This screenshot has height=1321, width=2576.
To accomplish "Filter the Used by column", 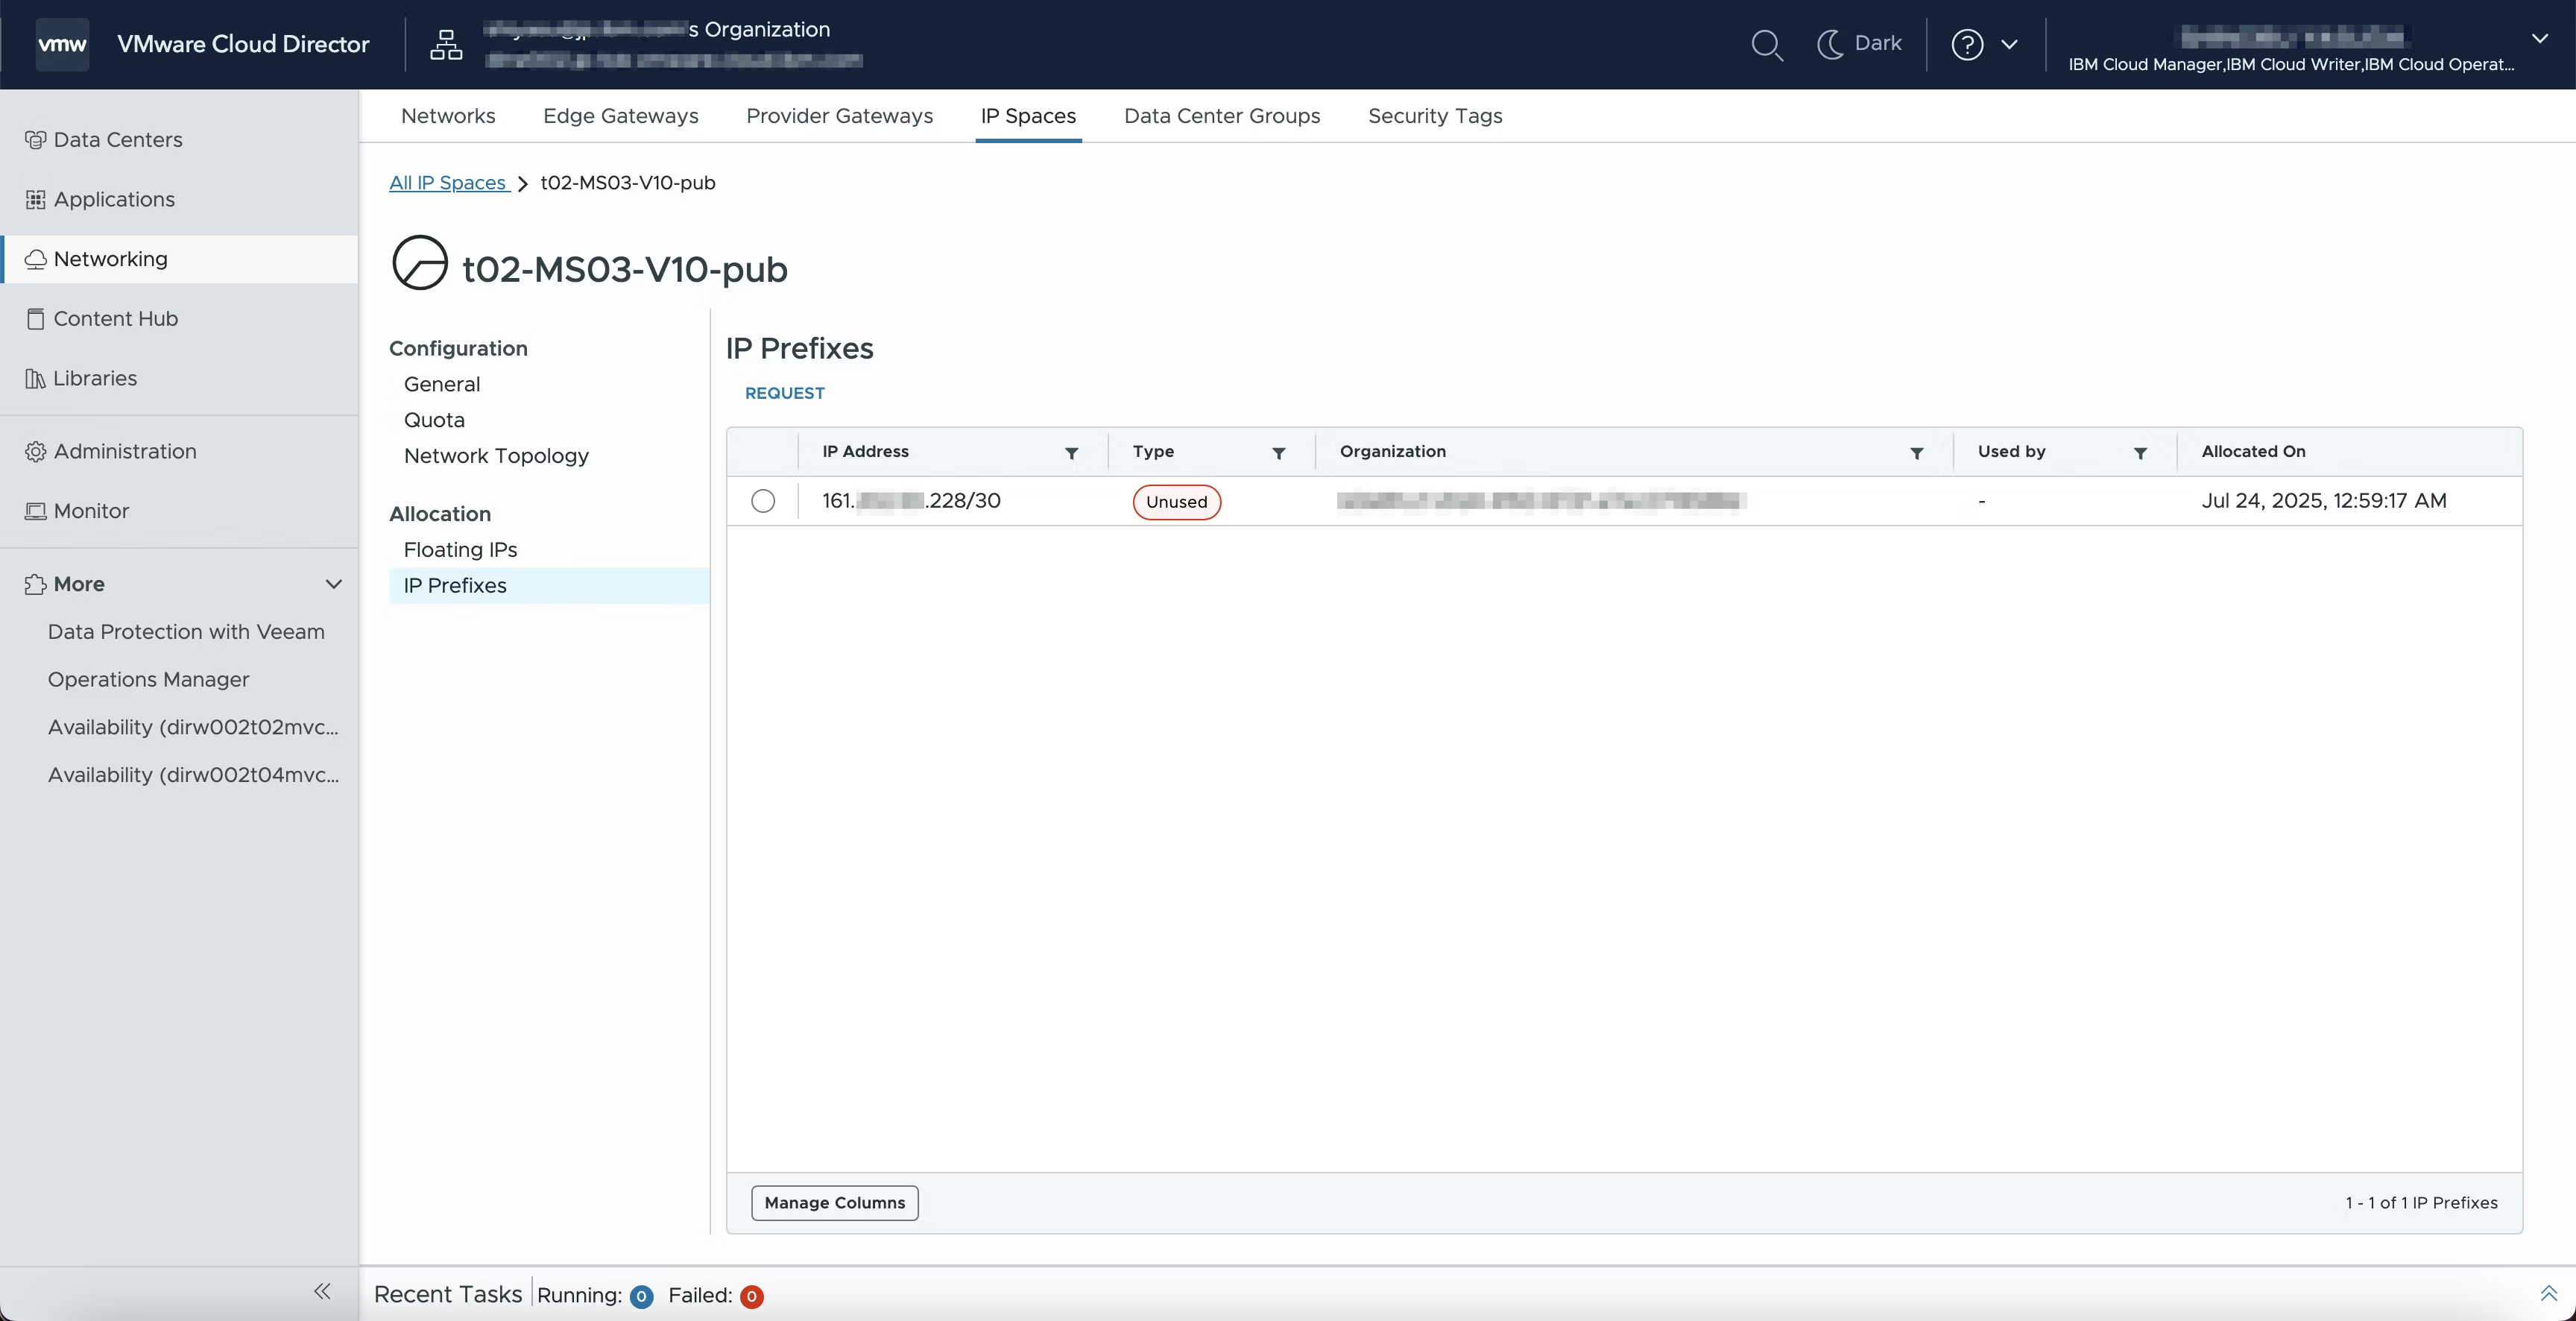I will (2140, 453).
